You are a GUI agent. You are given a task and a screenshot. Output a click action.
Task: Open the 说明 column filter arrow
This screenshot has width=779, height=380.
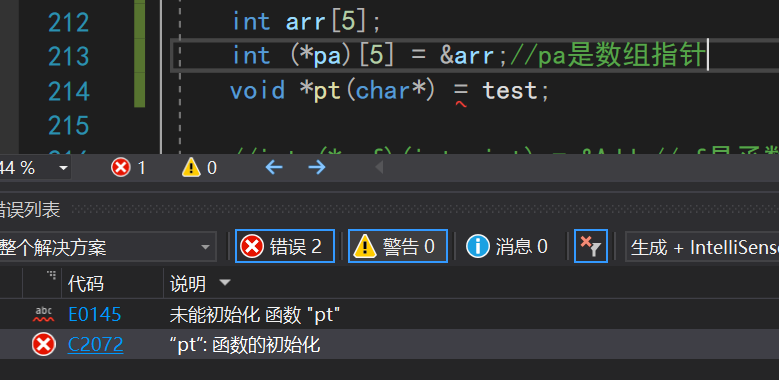[225, 283]
